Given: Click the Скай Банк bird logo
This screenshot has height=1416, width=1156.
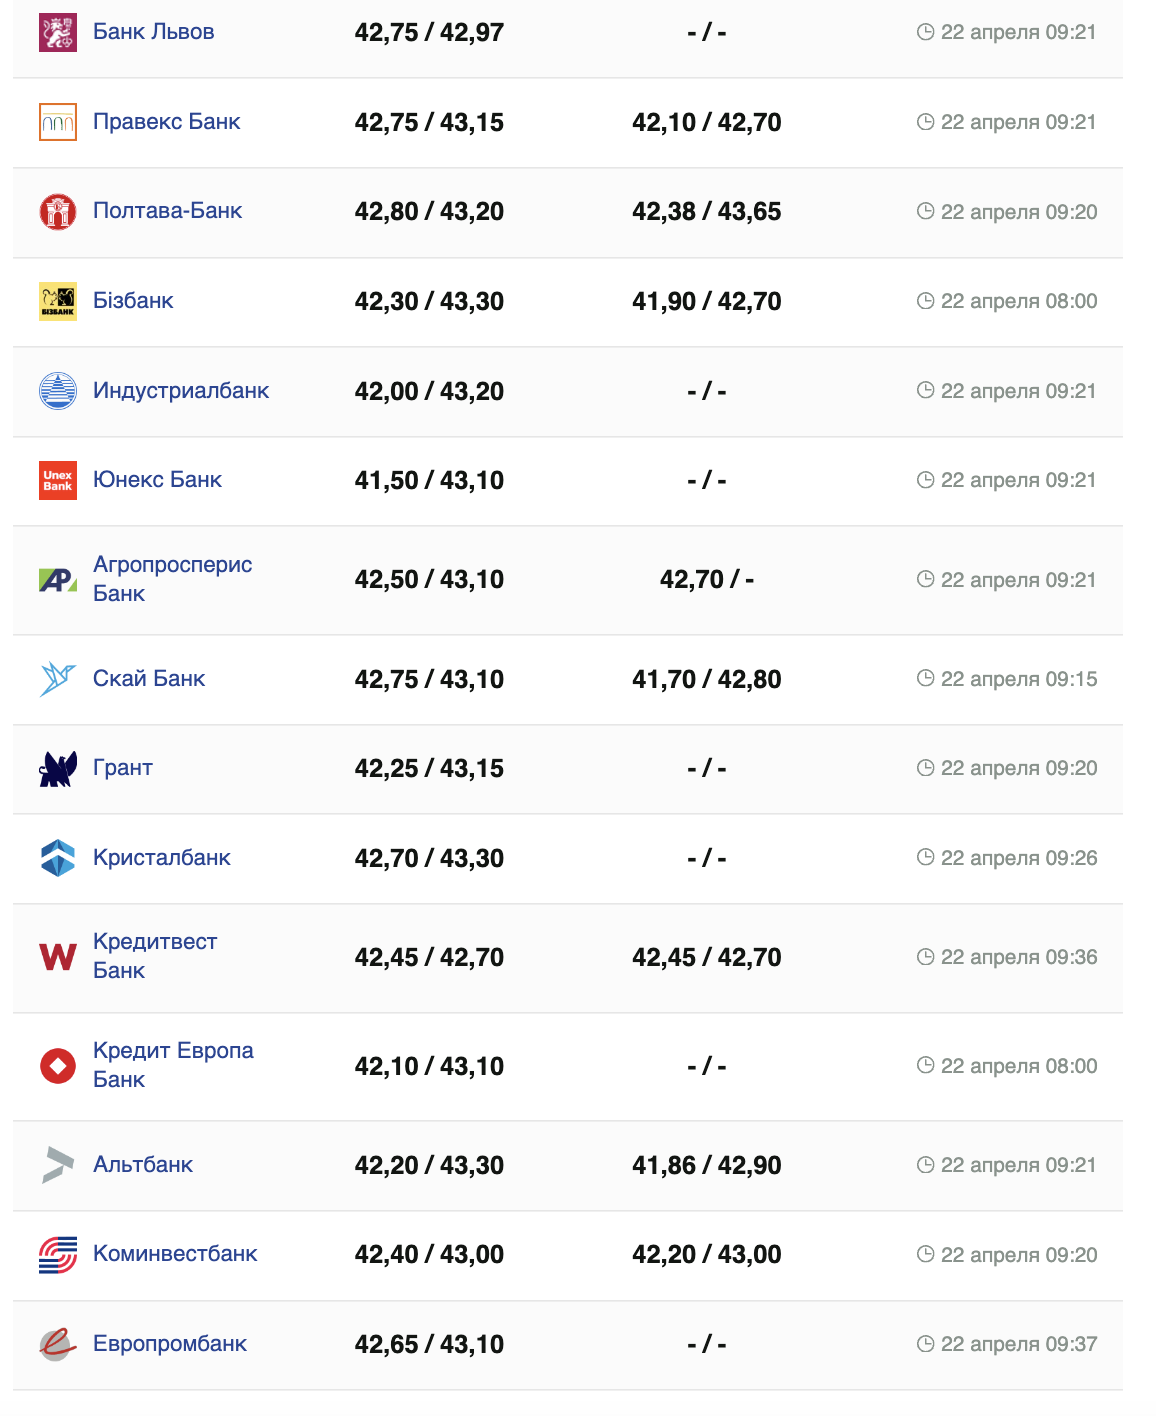Looking at the screenshot, I should click(x=58, y=679).
